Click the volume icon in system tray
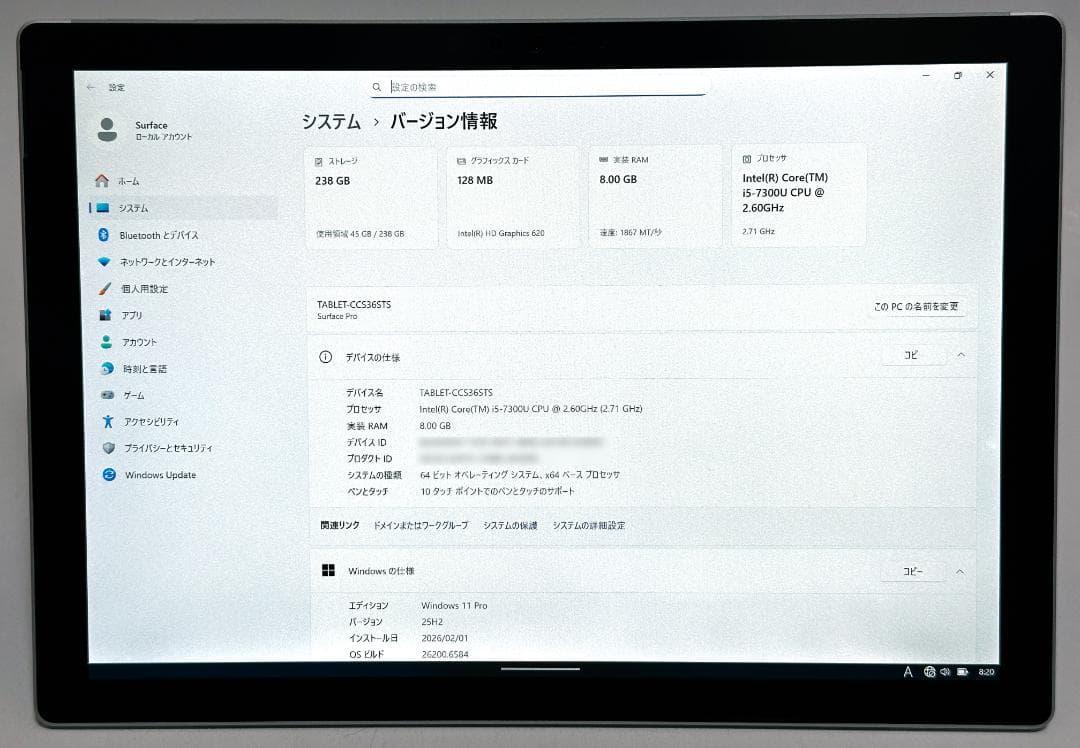Screen dimensions: 1080x748 click(x=946, y=671)
